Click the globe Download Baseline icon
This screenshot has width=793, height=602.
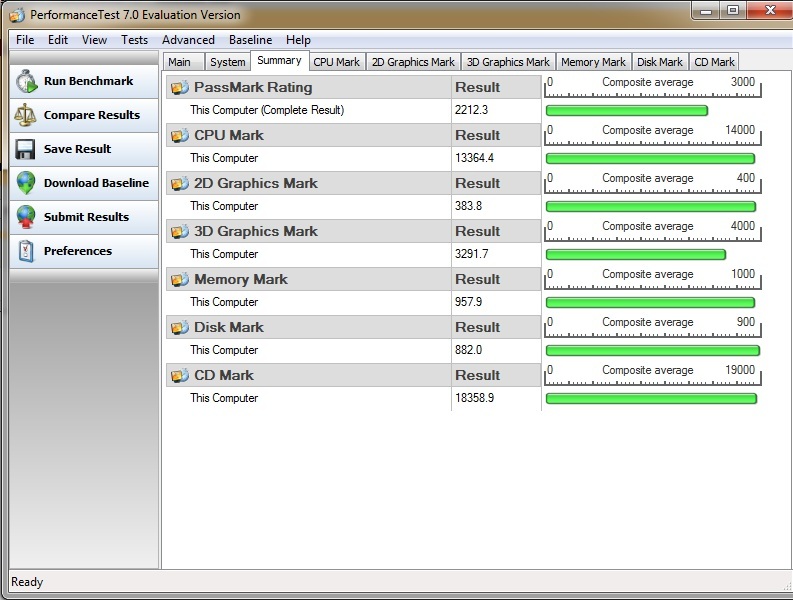click(x=25, y=183)
